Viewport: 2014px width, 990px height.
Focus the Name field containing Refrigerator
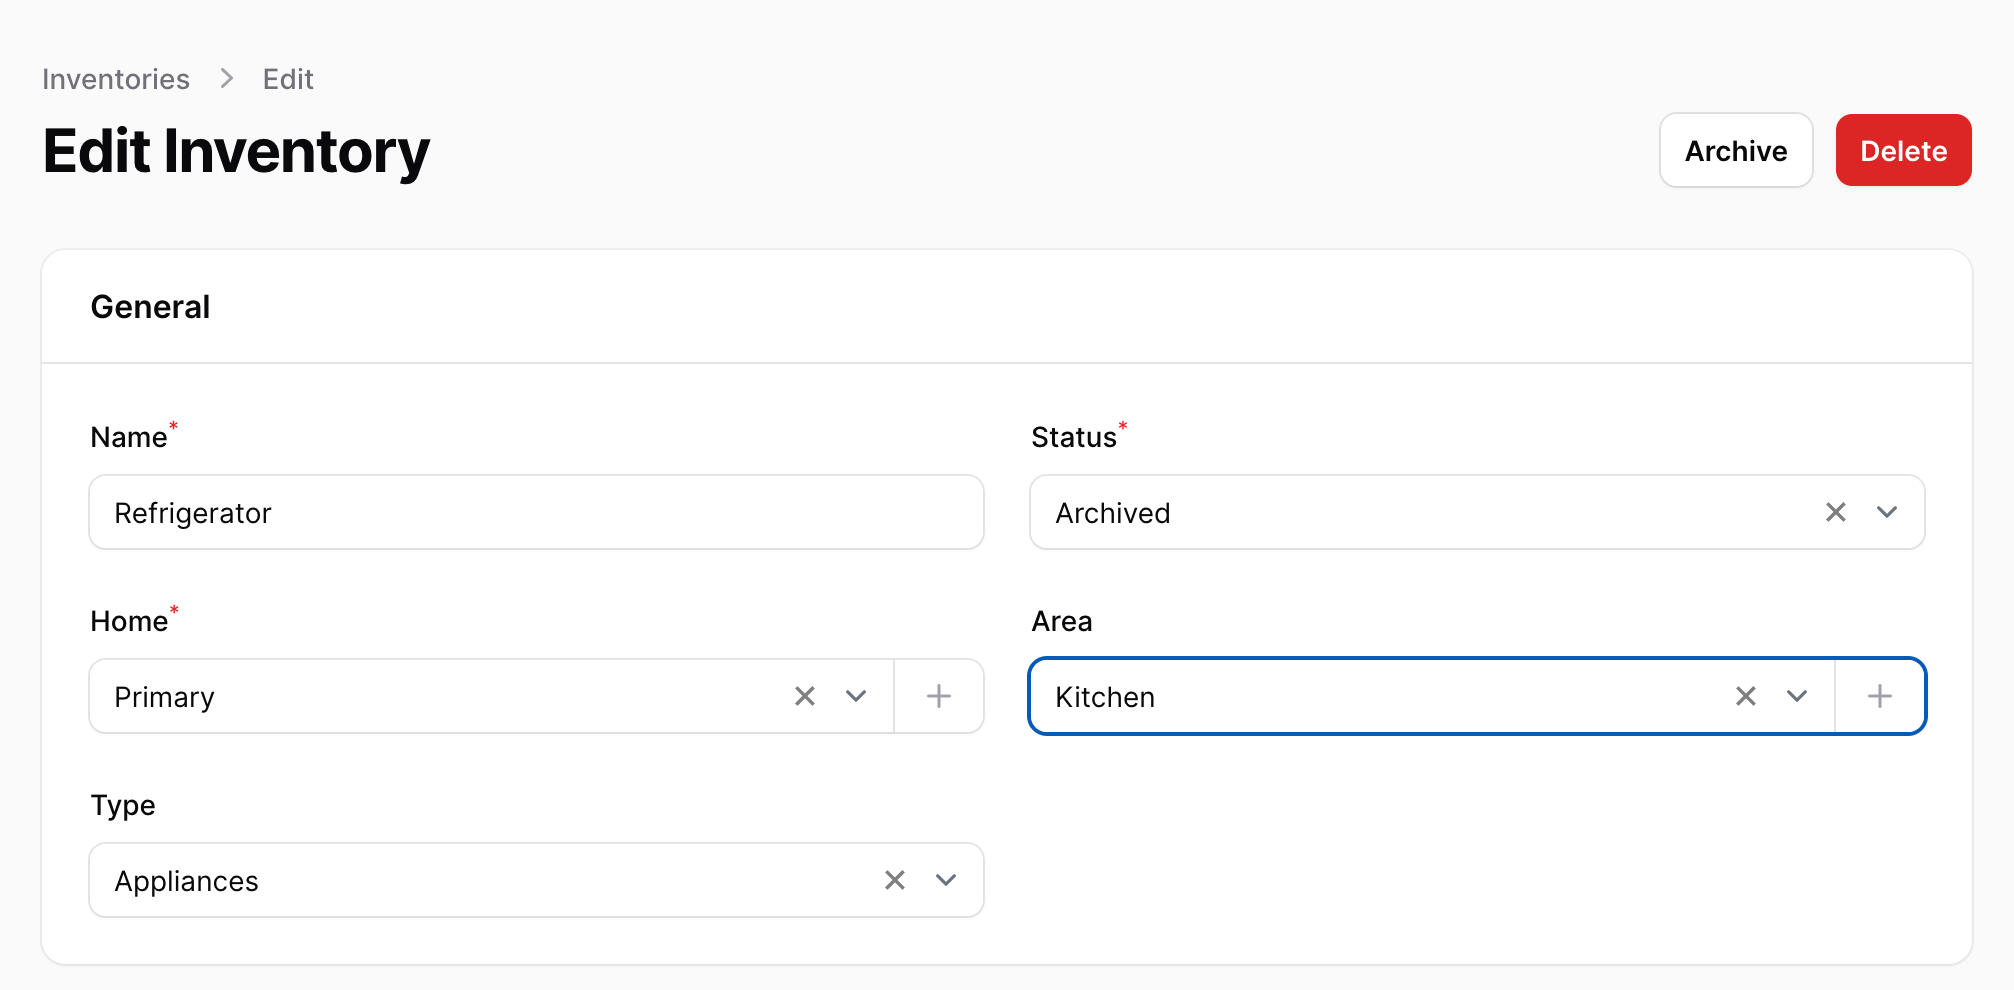pos(536,512)
